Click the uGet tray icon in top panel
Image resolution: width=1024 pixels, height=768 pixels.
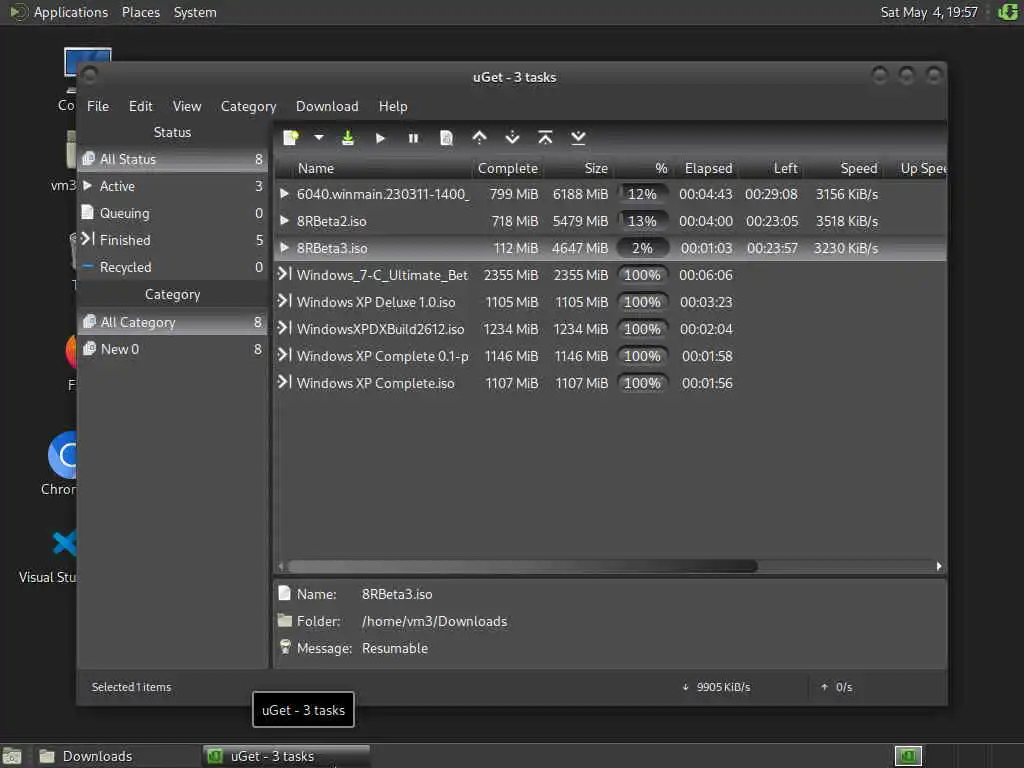click(x=1008, y=12)
